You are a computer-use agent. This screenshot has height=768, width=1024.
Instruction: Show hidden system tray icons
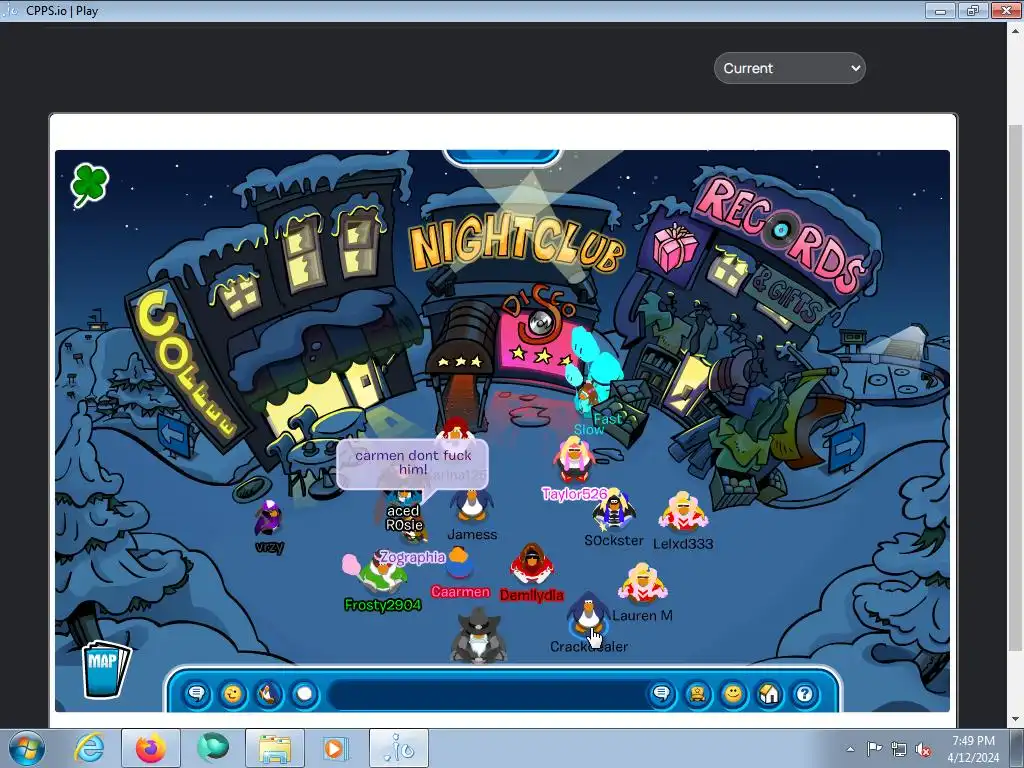pyautogui.click(x=850, y=749)
